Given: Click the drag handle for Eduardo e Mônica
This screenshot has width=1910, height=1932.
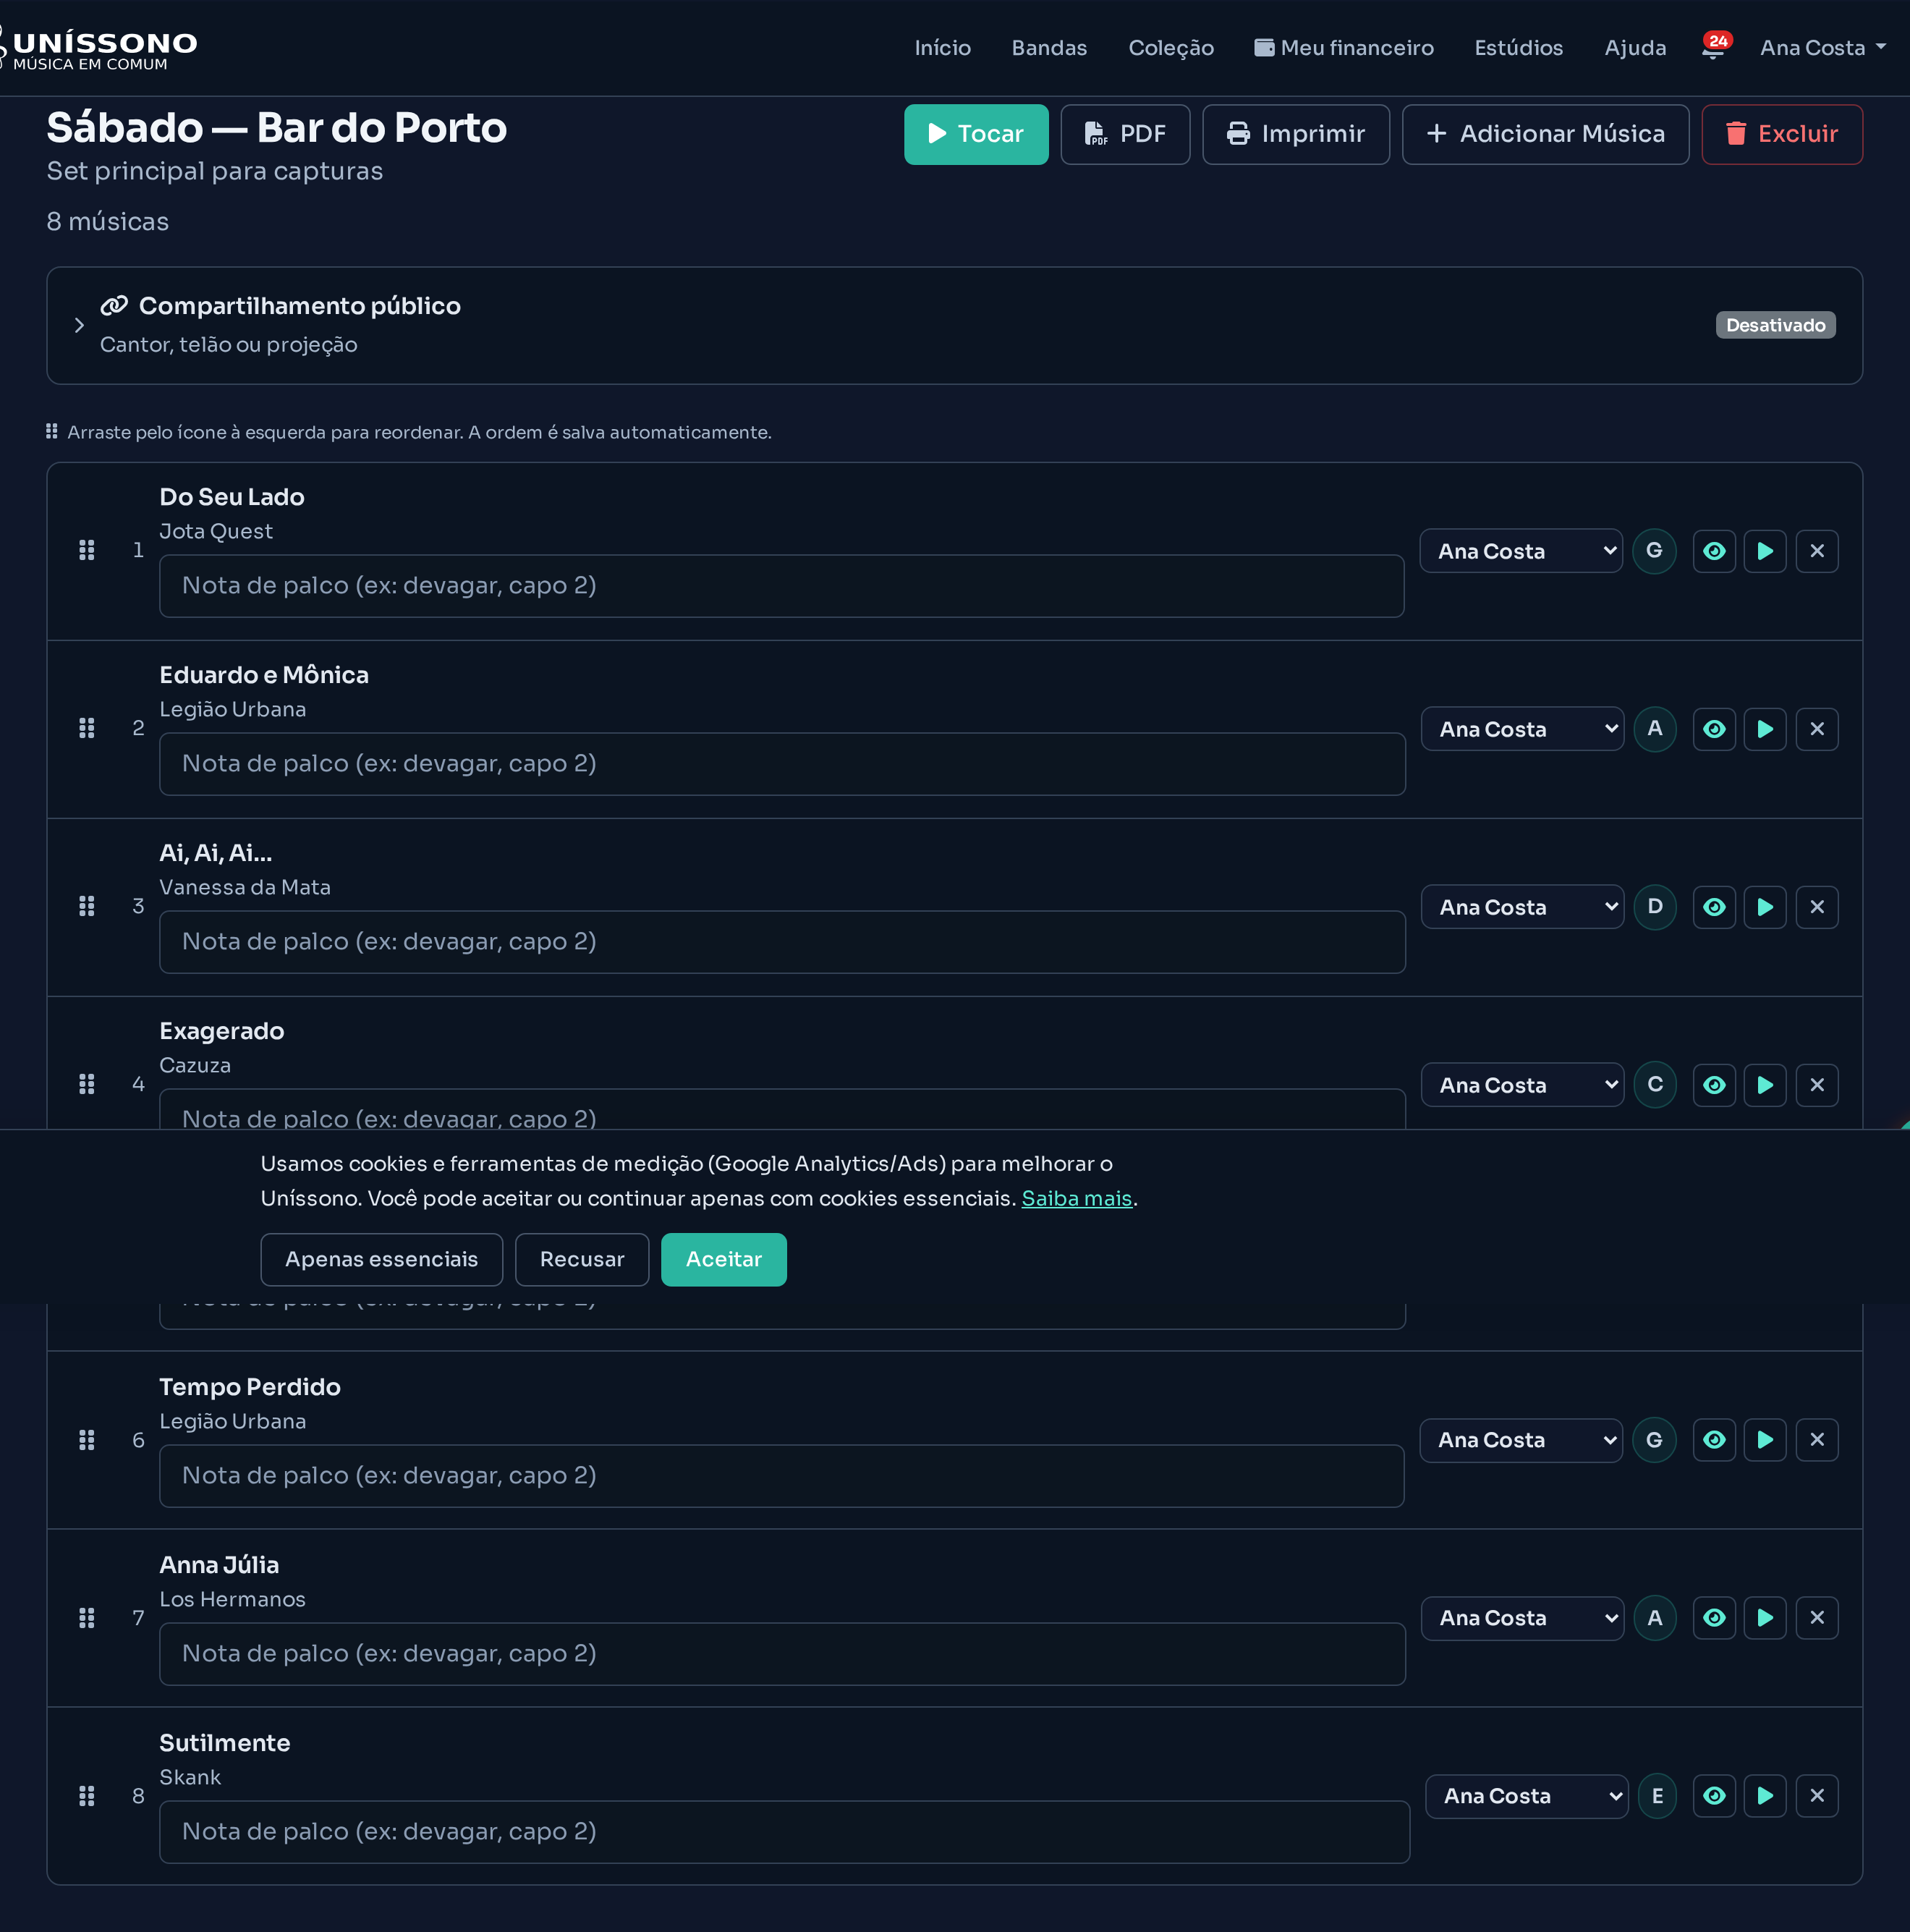Looking at the screenshot, I should (87, 728).
